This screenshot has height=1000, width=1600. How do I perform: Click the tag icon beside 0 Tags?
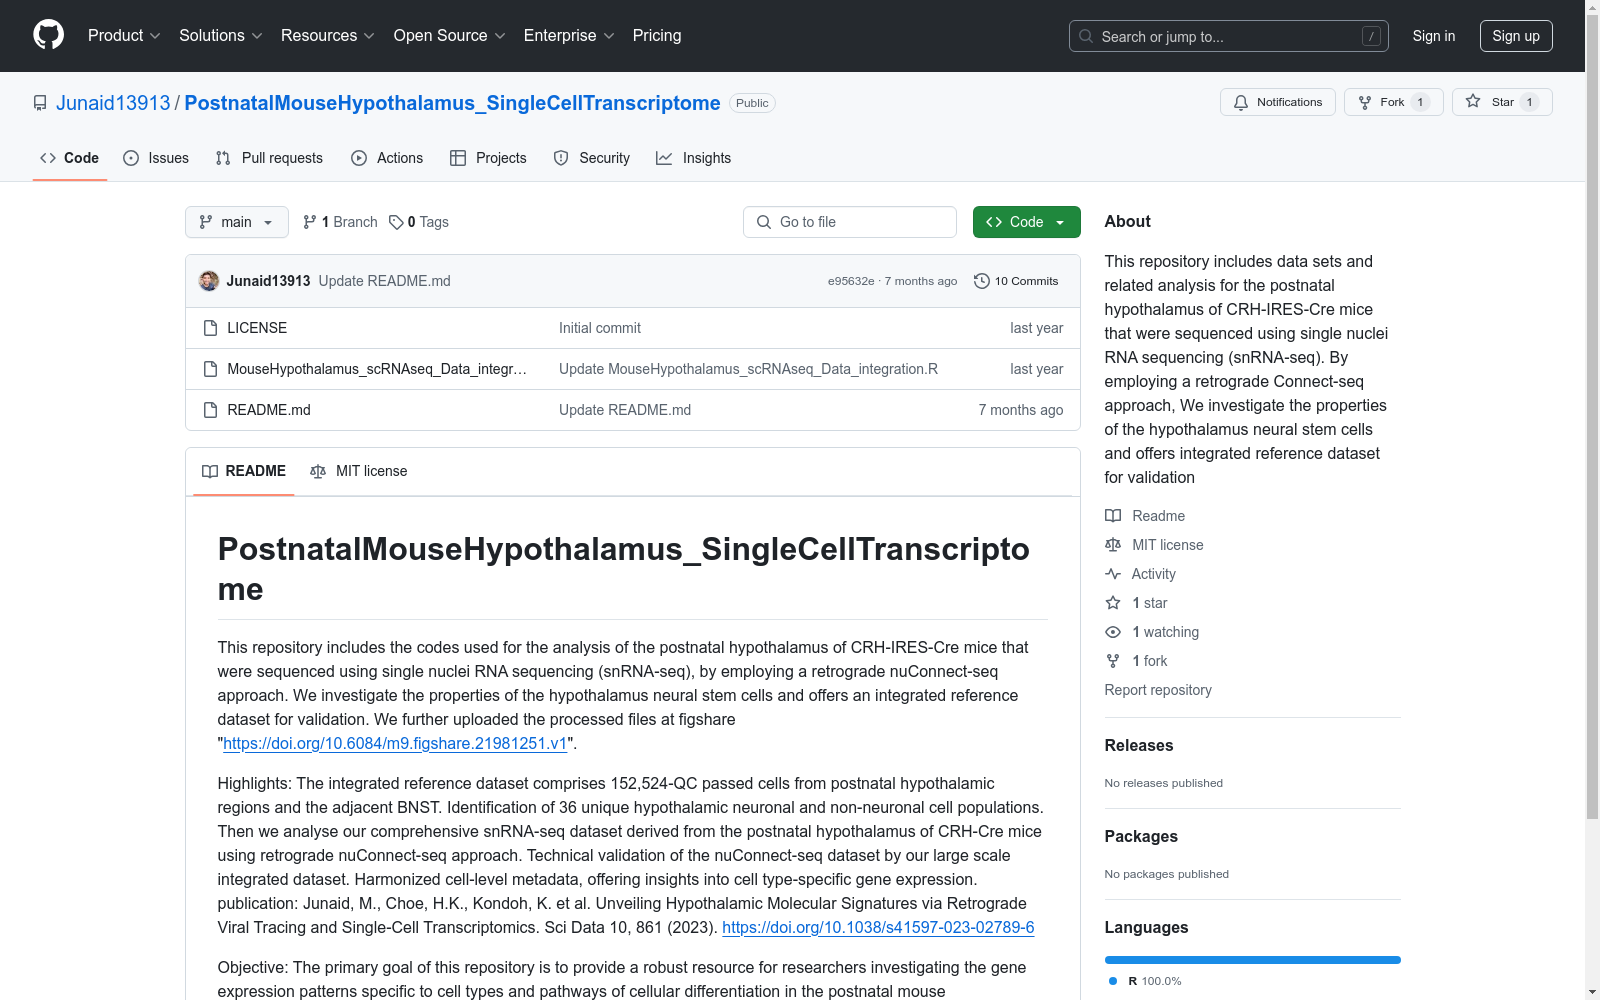click(x=396, y=222)
